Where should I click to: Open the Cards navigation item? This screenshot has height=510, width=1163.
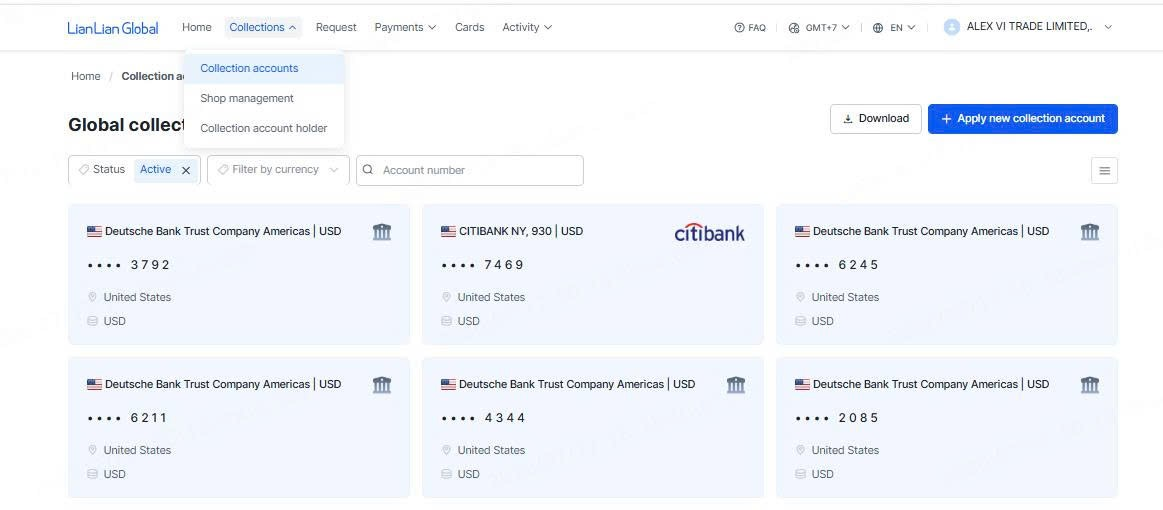470,27
